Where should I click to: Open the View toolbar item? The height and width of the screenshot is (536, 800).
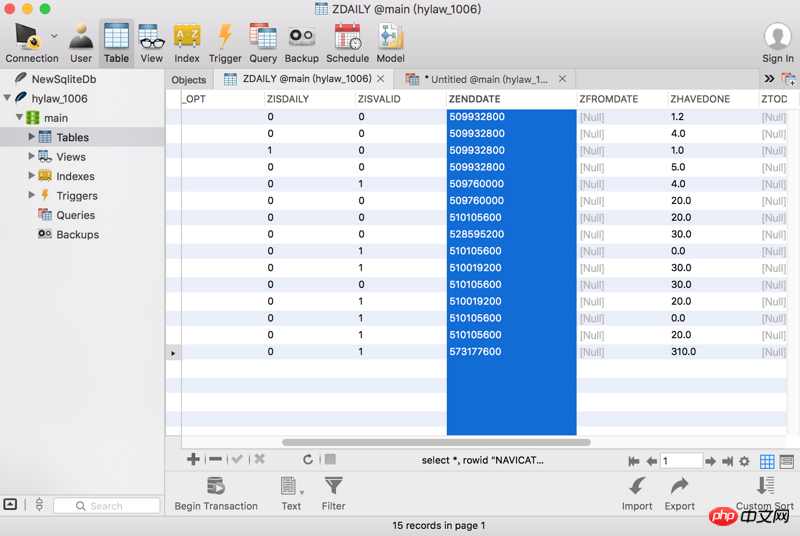coord(152,43)
